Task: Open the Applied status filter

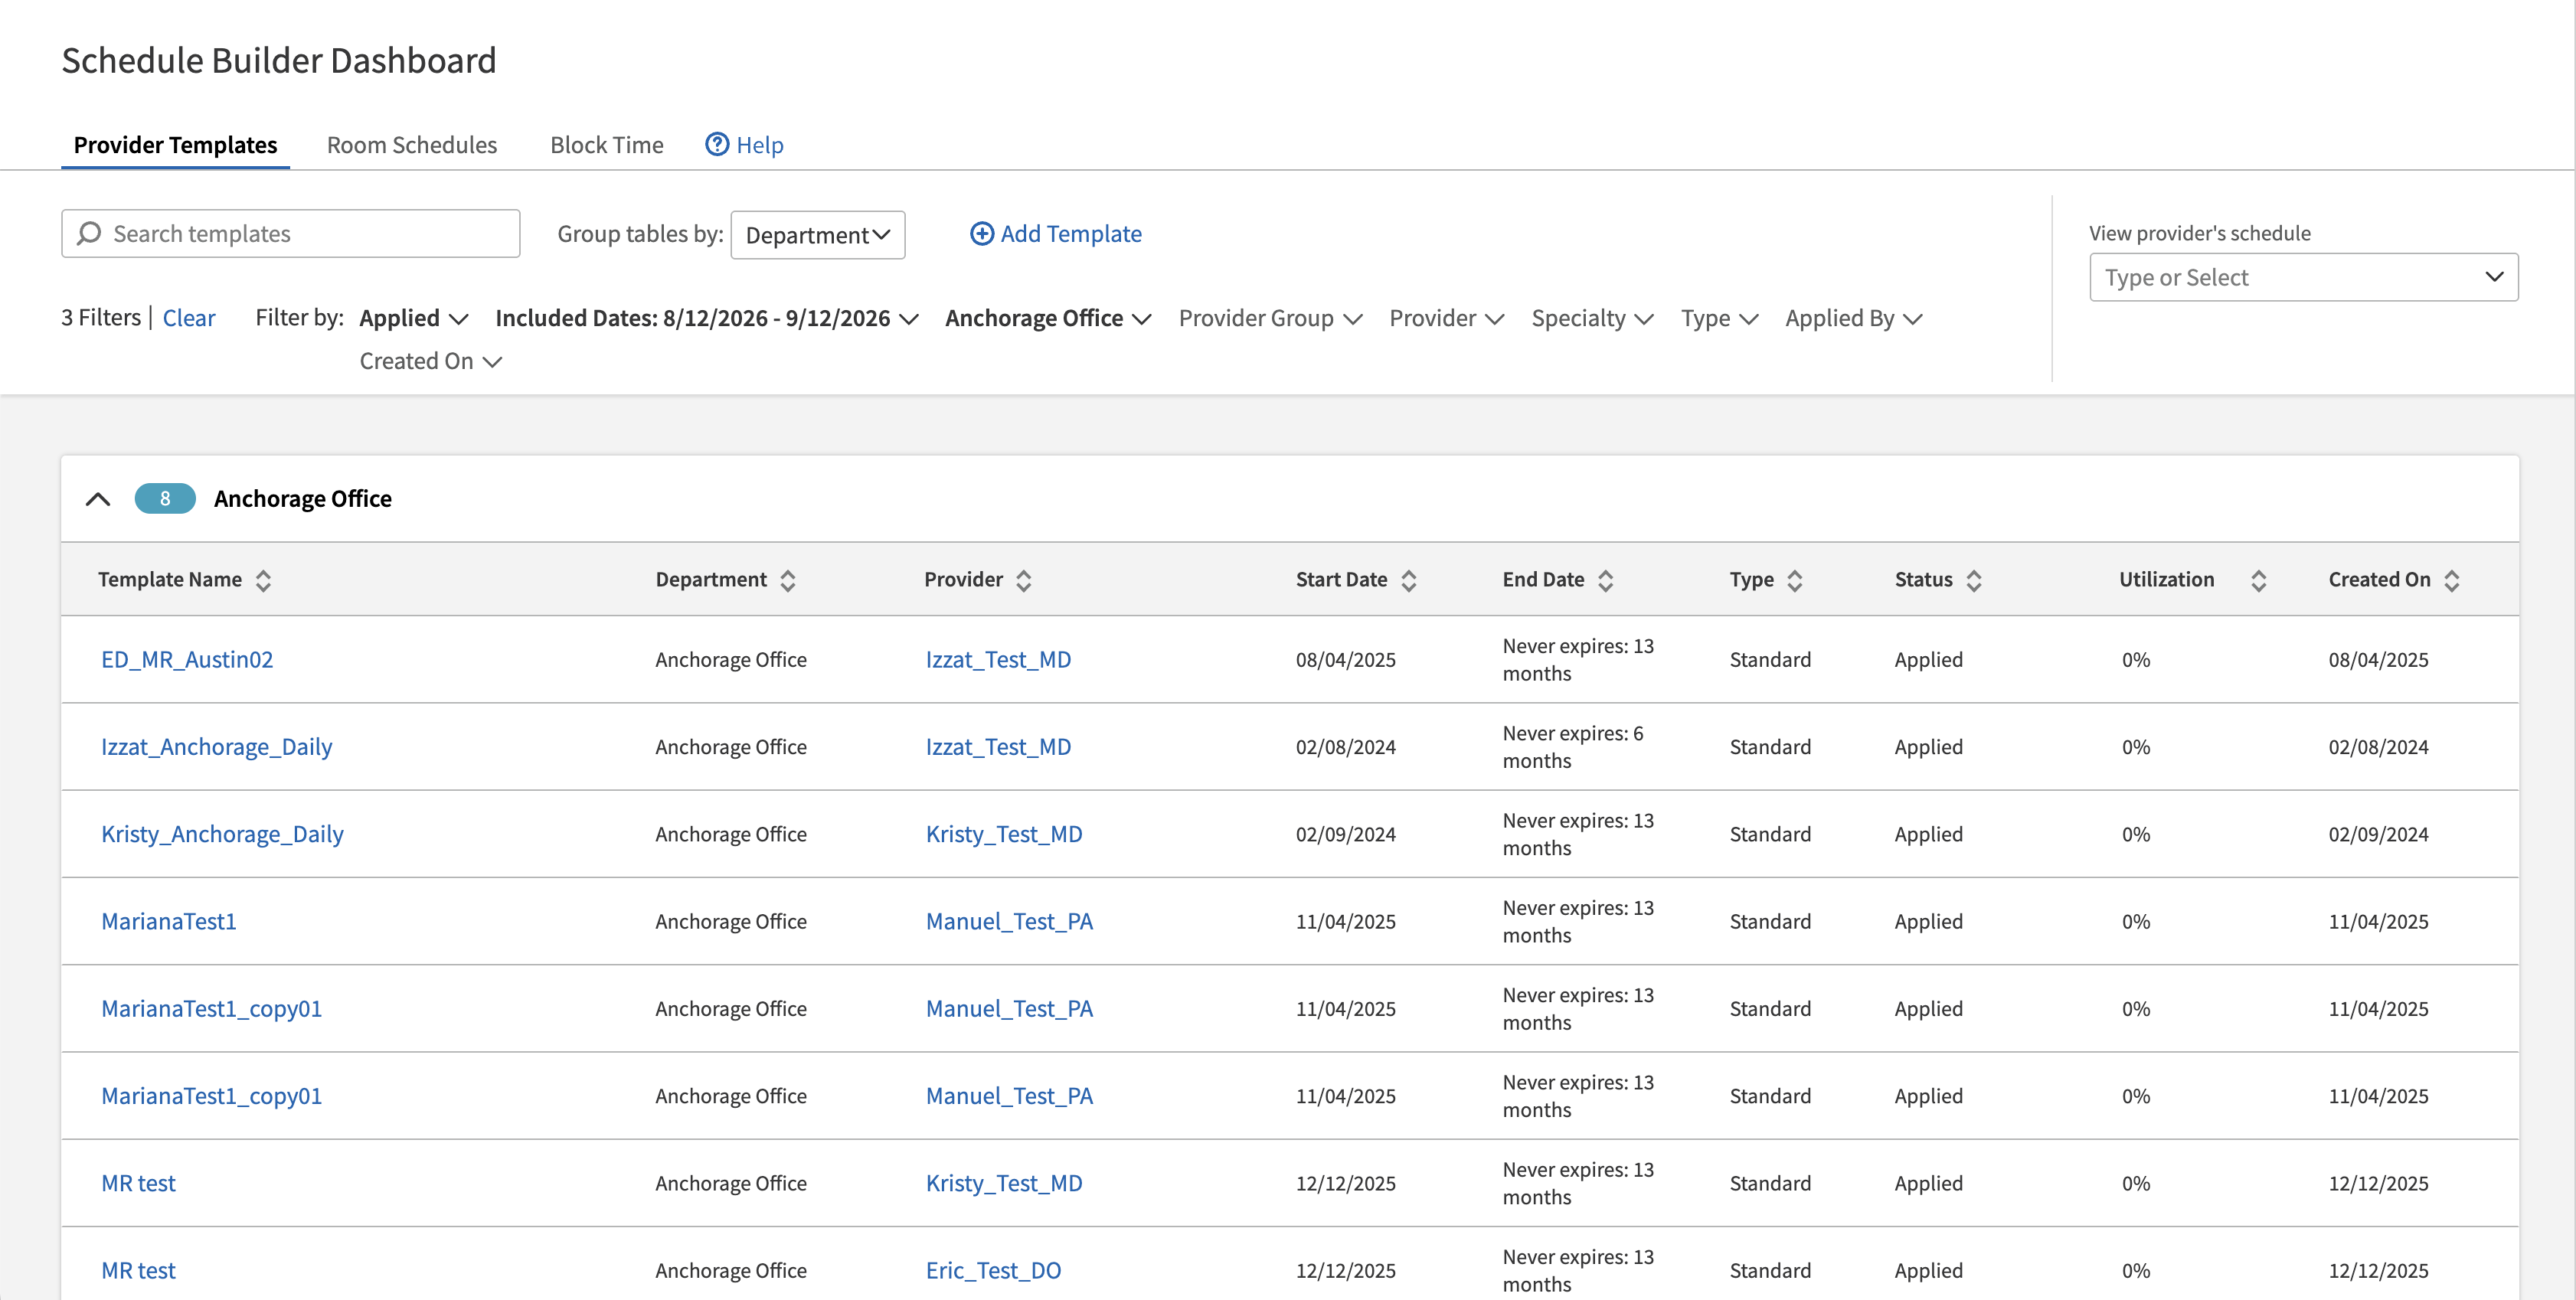Action: coord(414,318)
